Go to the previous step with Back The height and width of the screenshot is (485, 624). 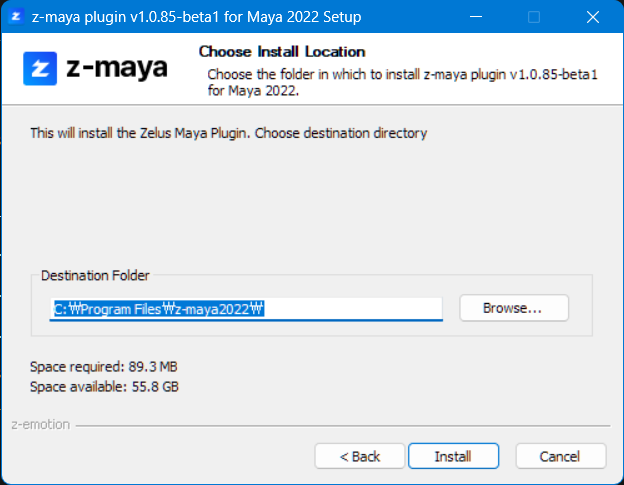coord(359,456)
